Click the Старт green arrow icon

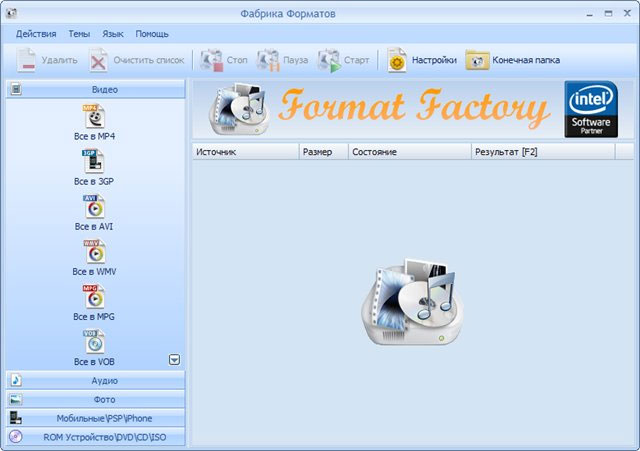coord(329,60)
